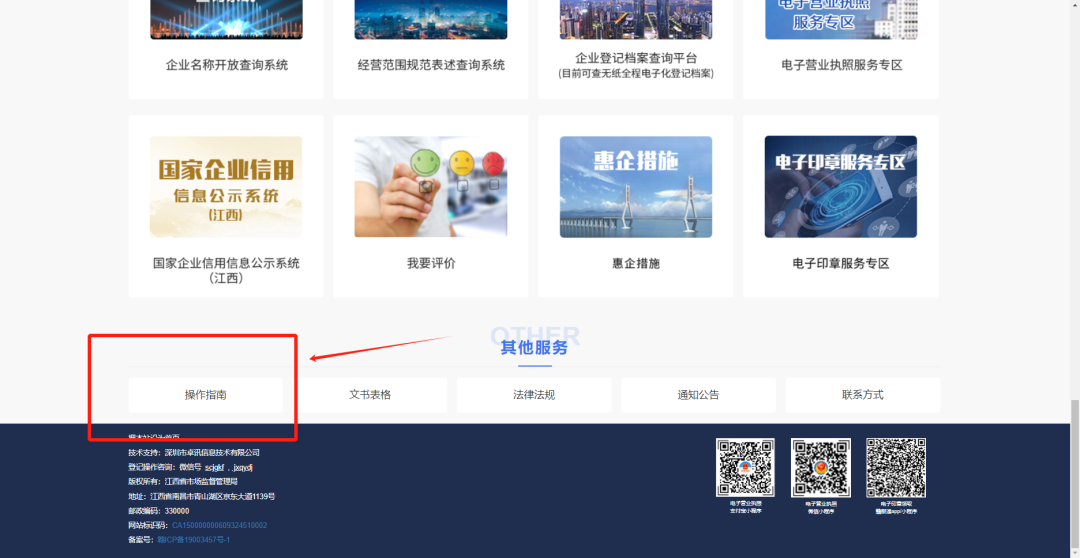Click the 技术支持 company name line
1080x558 pixels.
point(194,453)
